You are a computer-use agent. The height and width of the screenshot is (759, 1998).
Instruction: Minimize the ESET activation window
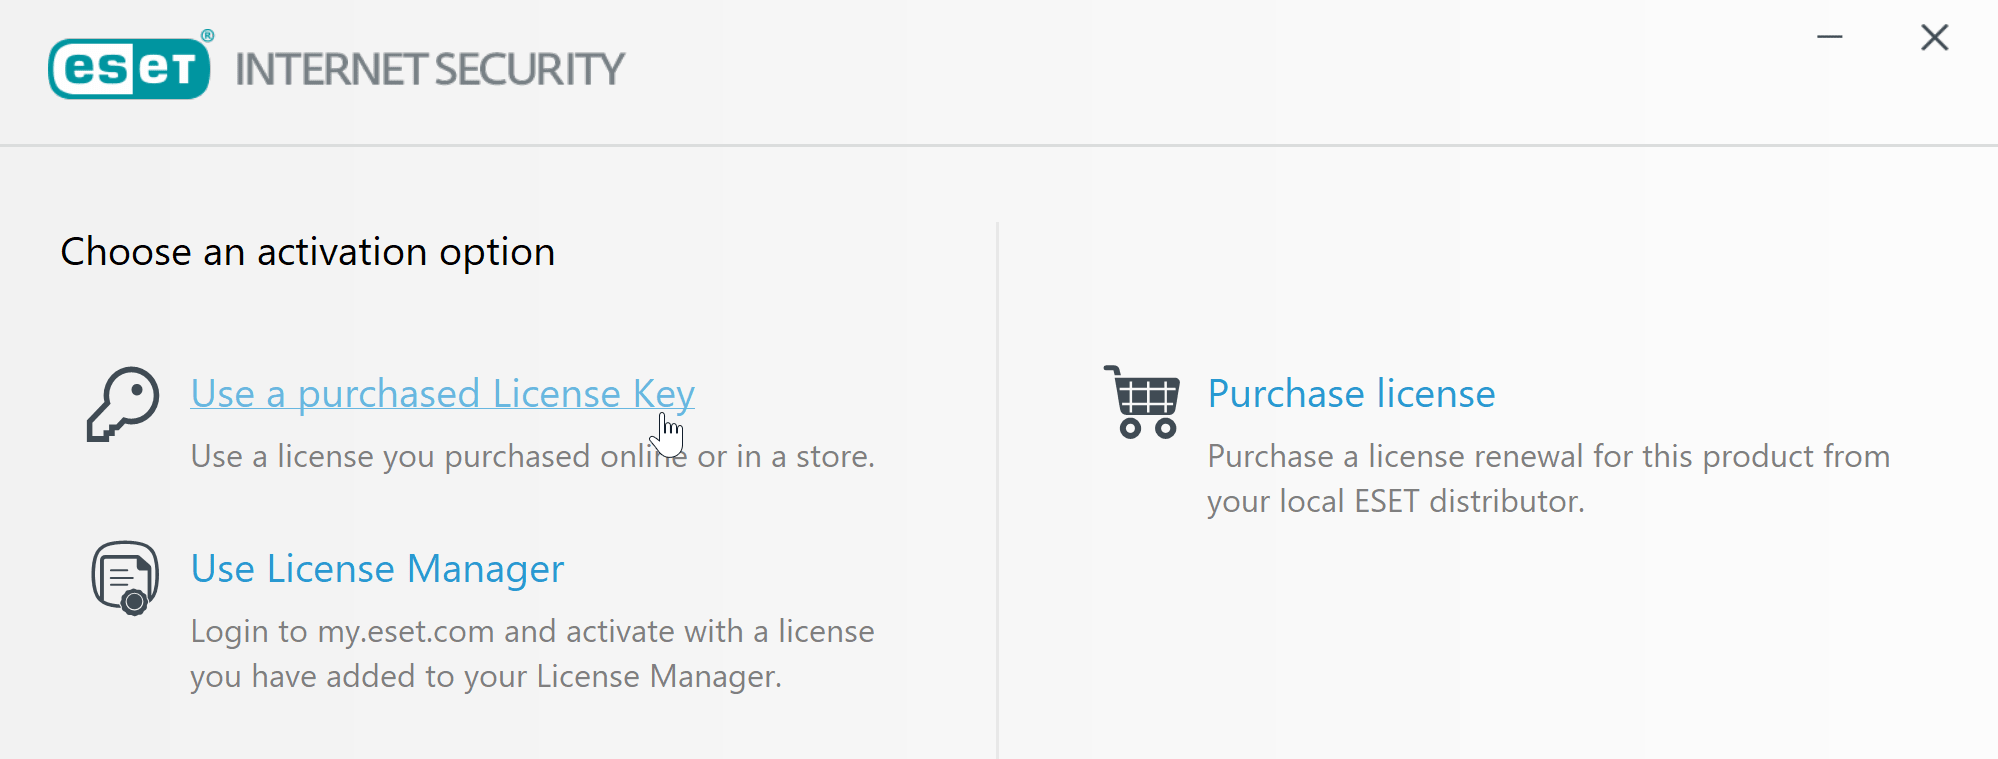(1829, 38)
